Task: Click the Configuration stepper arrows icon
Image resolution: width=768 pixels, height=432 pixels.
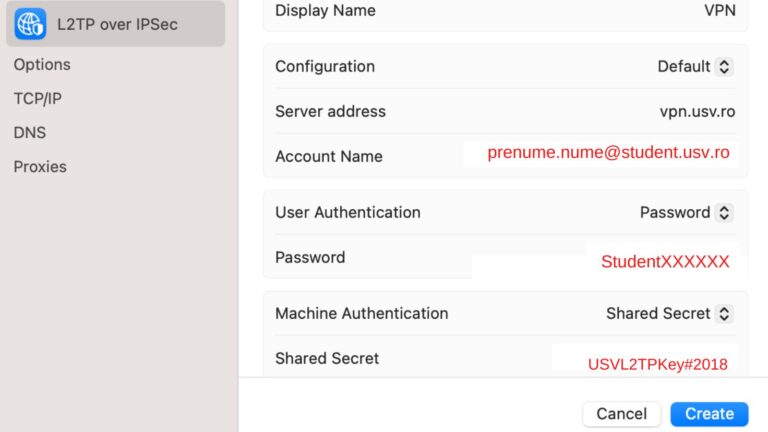Action: click(x=724, y=67)
